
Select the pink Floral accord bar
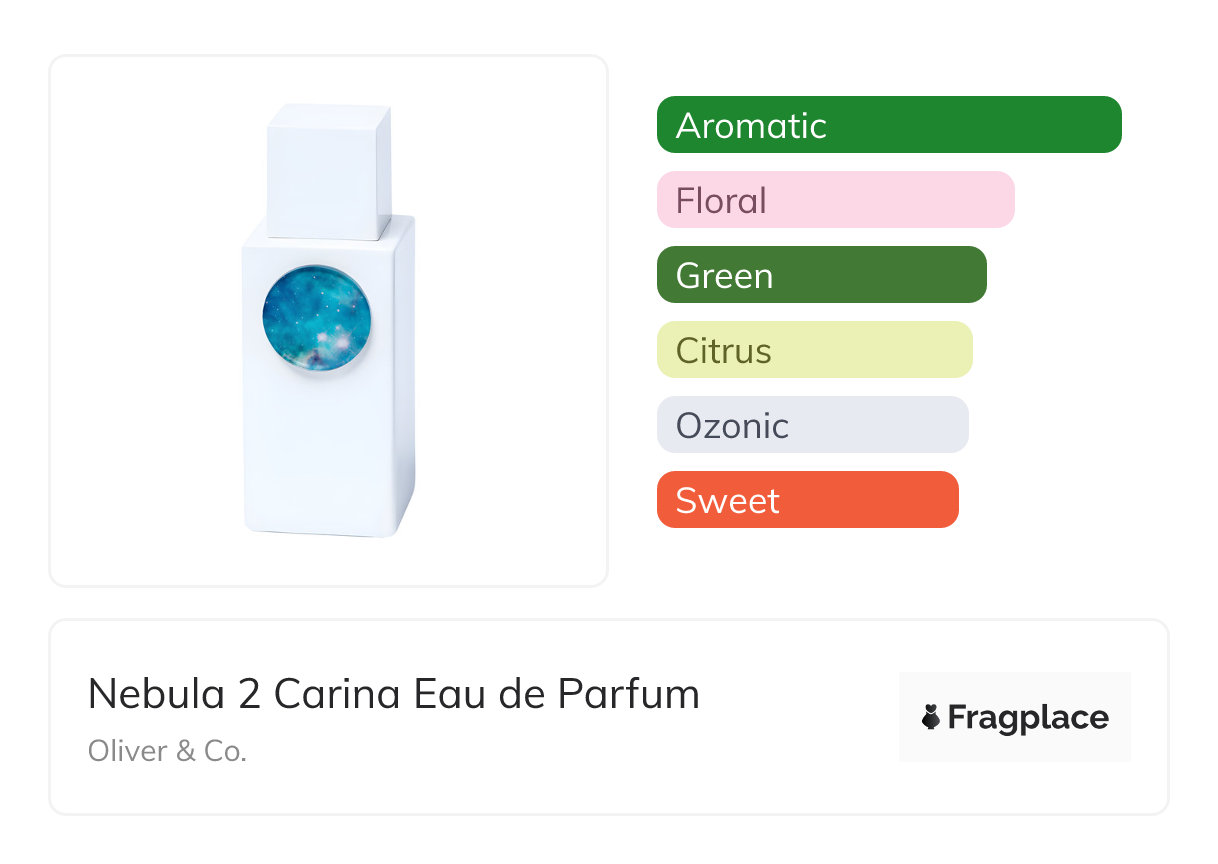(835, 200)
